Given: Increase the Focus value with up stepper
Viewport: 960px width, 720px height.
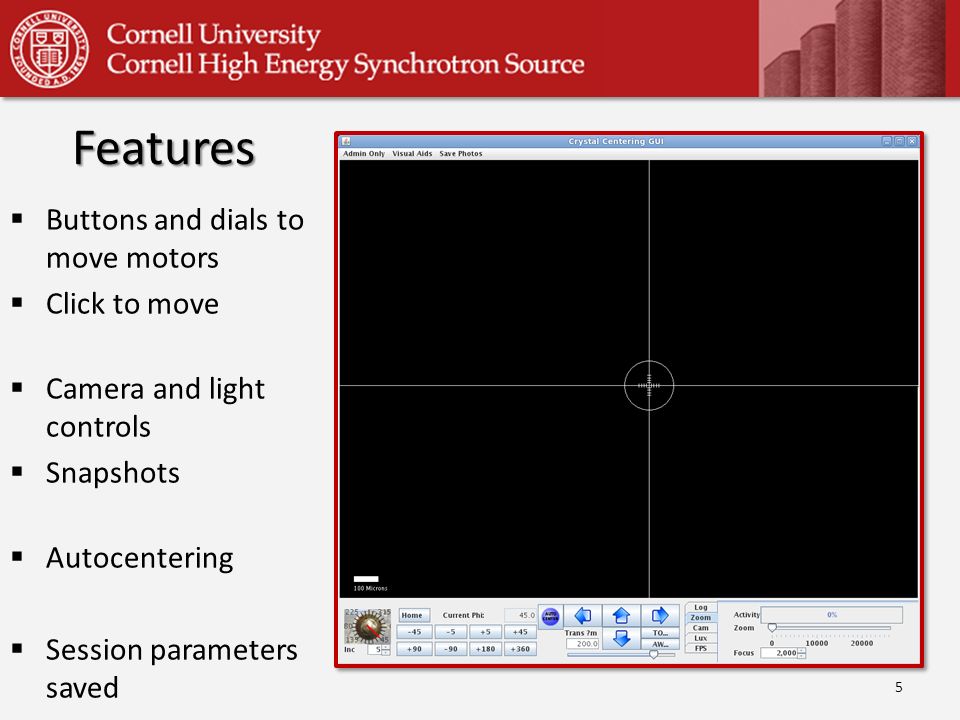Looking at the screenshot, I should pyautogui.click(x=802, y=650).
